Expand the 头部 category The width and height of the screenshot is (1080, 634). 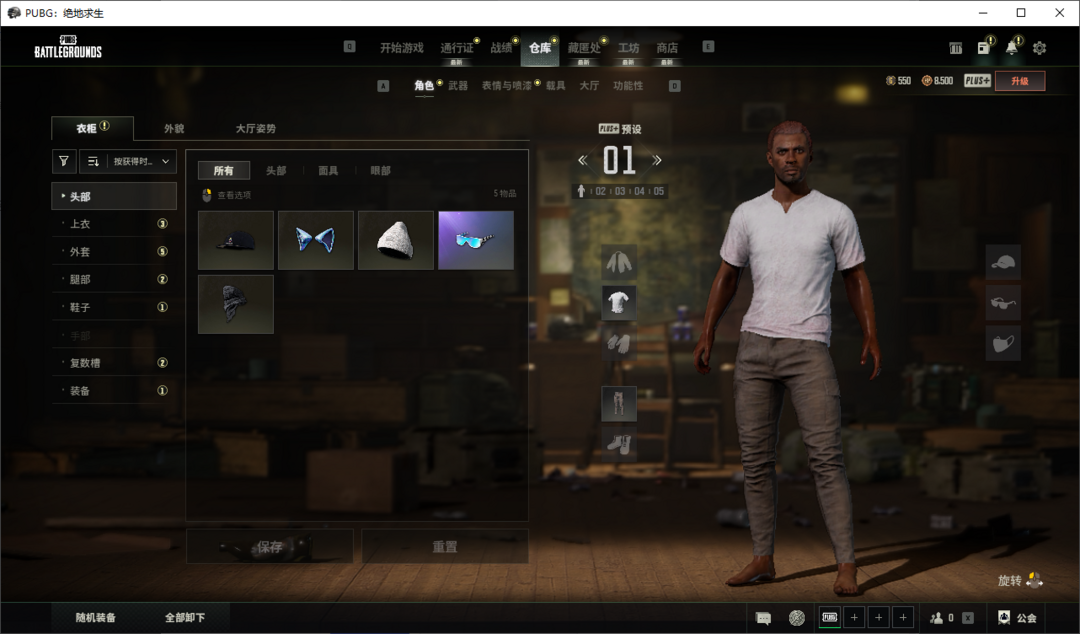coord(114,196)
